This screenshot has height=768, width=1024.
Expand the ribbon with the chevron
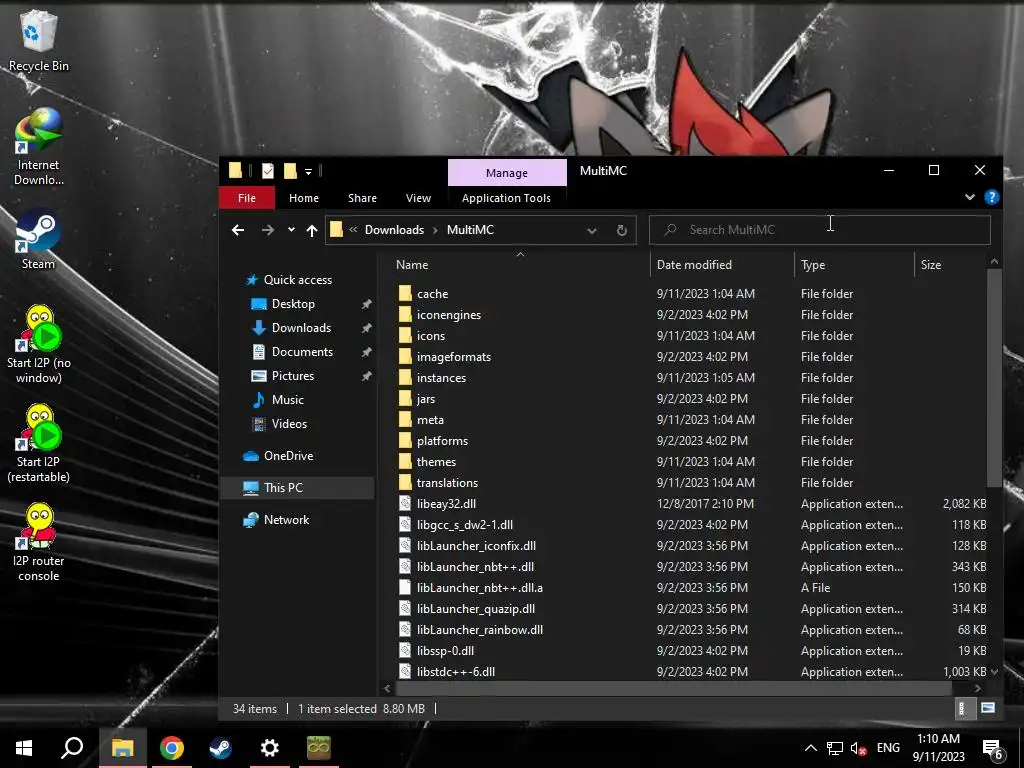point(970,197)
